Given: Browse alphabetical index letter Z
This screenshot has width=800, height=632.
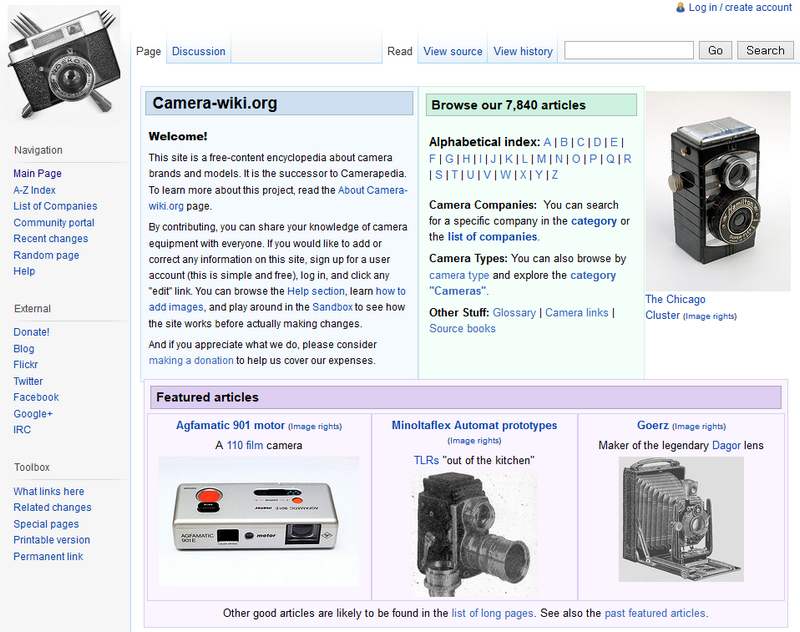Looking at the screenshot, I should (555, 175).
